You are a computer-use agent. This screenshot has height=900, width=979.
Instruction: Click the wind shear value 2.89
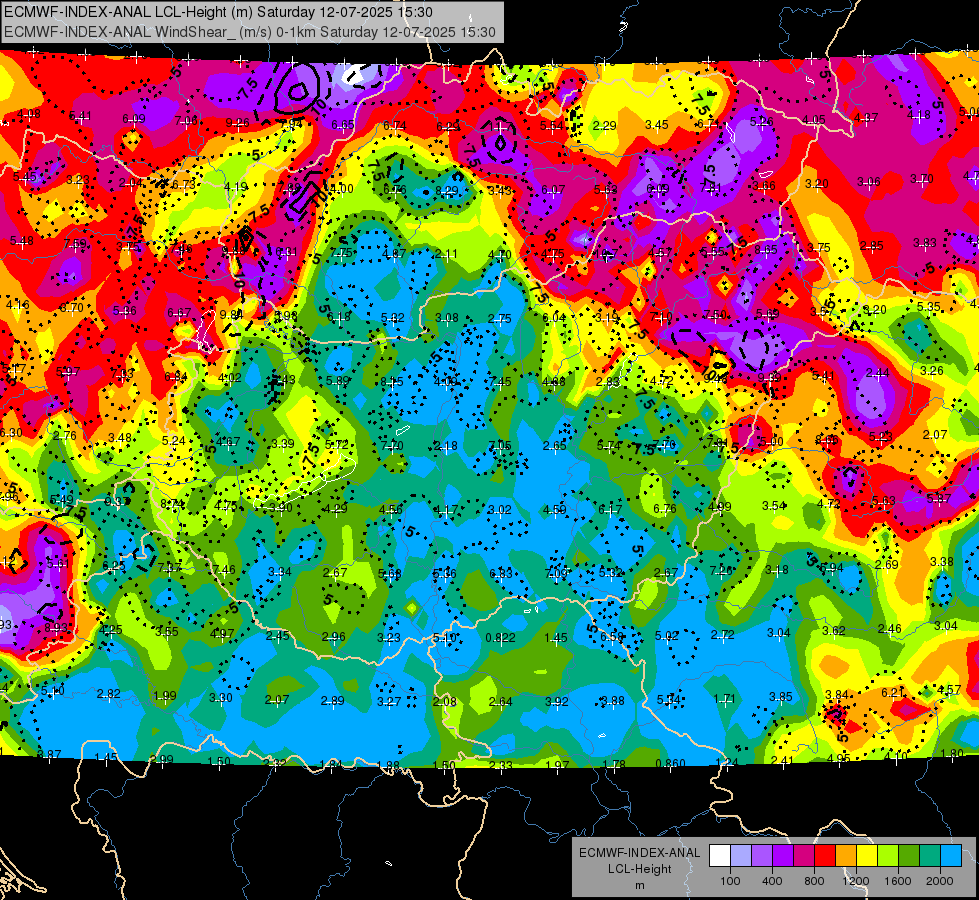coord(332,701)
